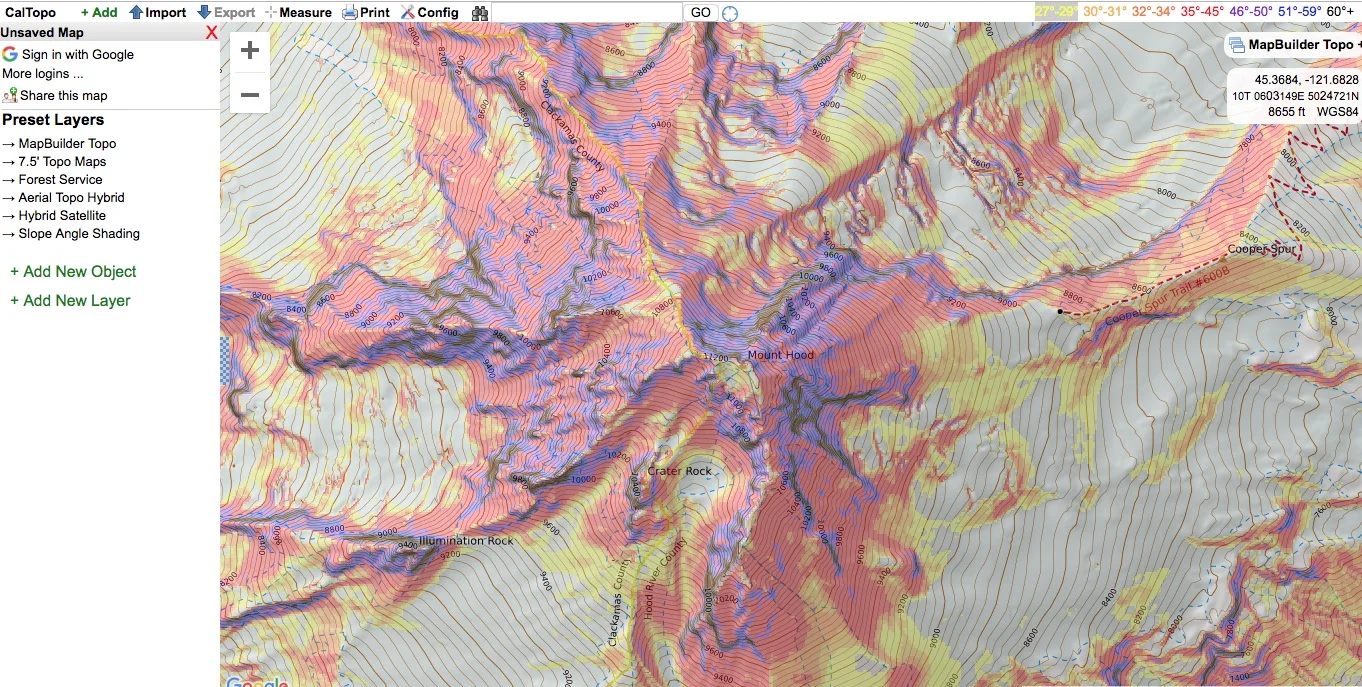The width and height of the screenshot is (1362, 687).
Task: Click the GO button
Action: point(701,13)
